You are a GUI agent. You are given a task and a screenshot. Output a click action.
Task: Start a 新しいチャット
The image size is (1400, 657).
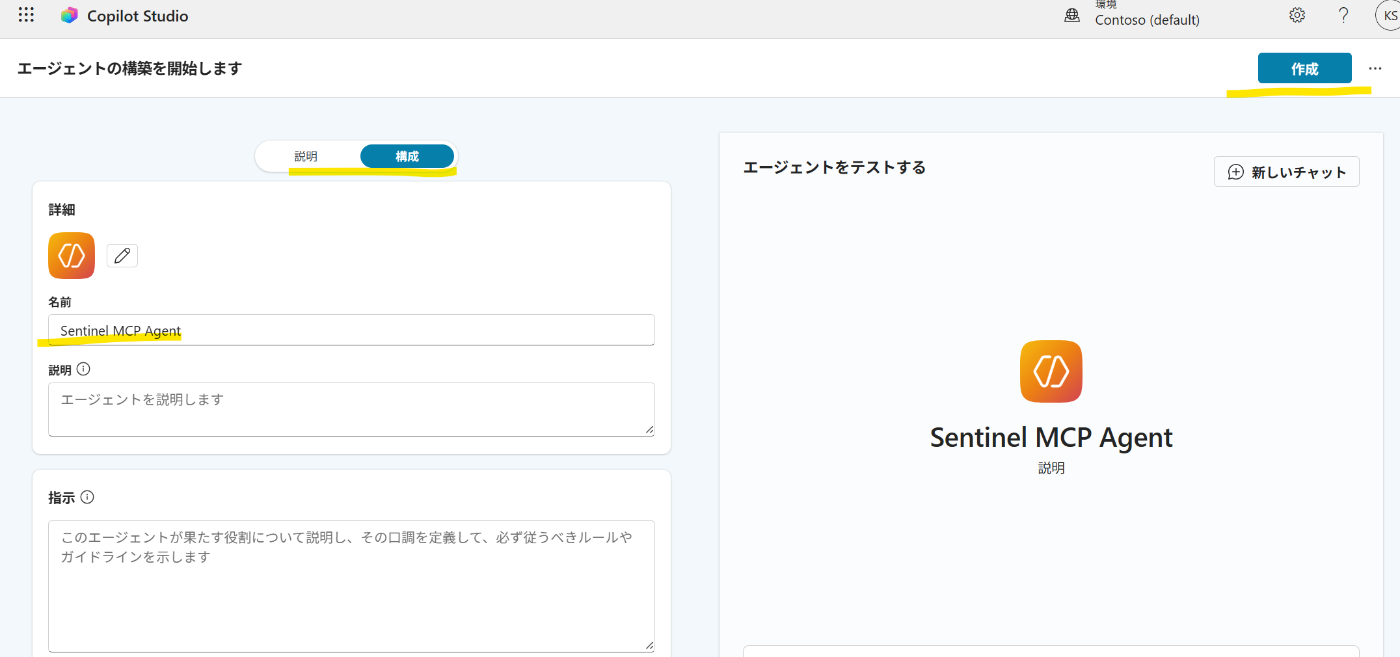tap(1287, 172)
